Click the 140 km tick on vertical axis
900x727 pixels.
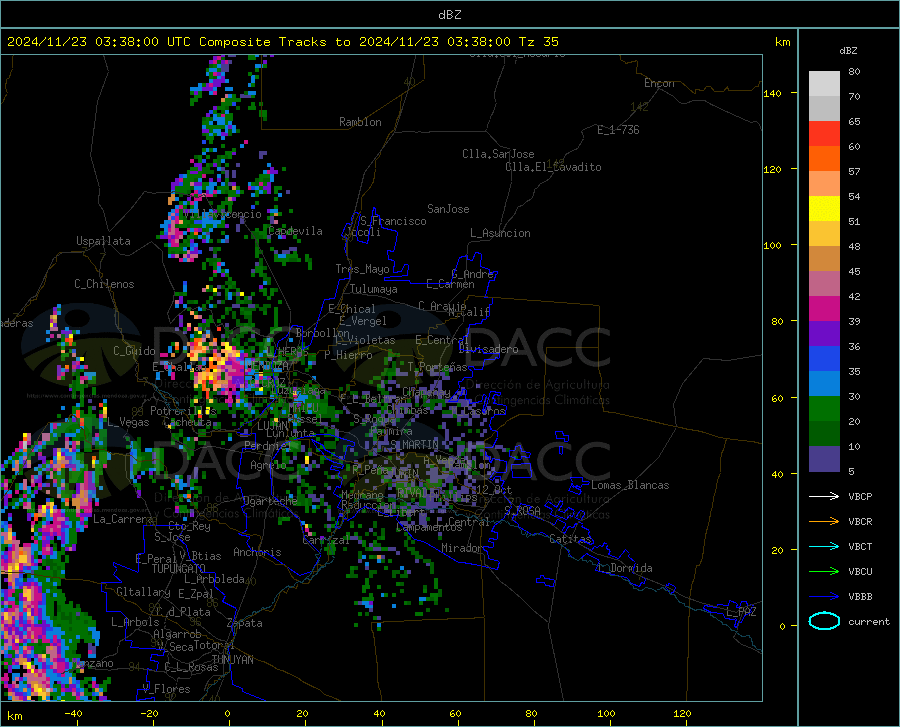(x=773, y=93)
